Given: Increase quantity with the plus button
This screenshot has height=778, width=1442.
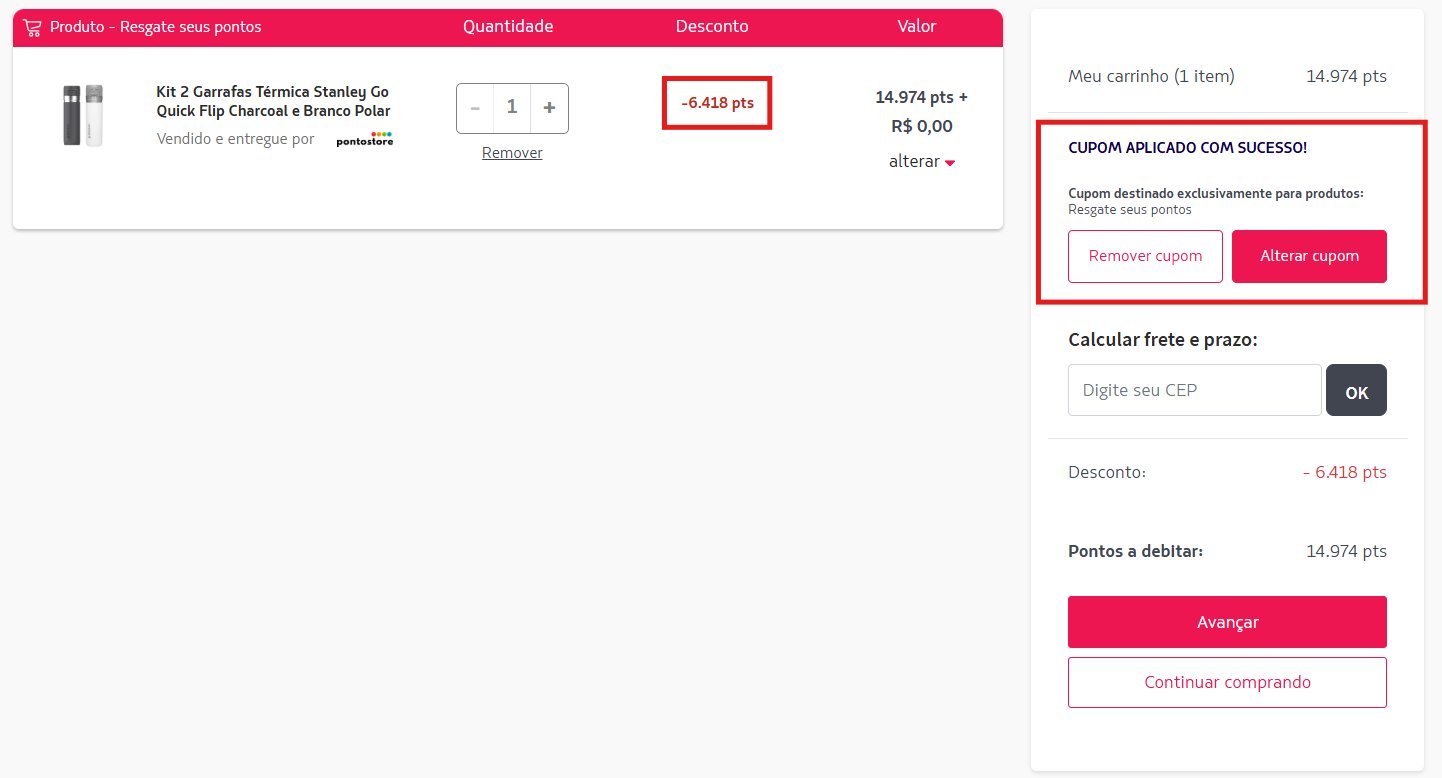Looking at the screenshot, I should (549, 108).
